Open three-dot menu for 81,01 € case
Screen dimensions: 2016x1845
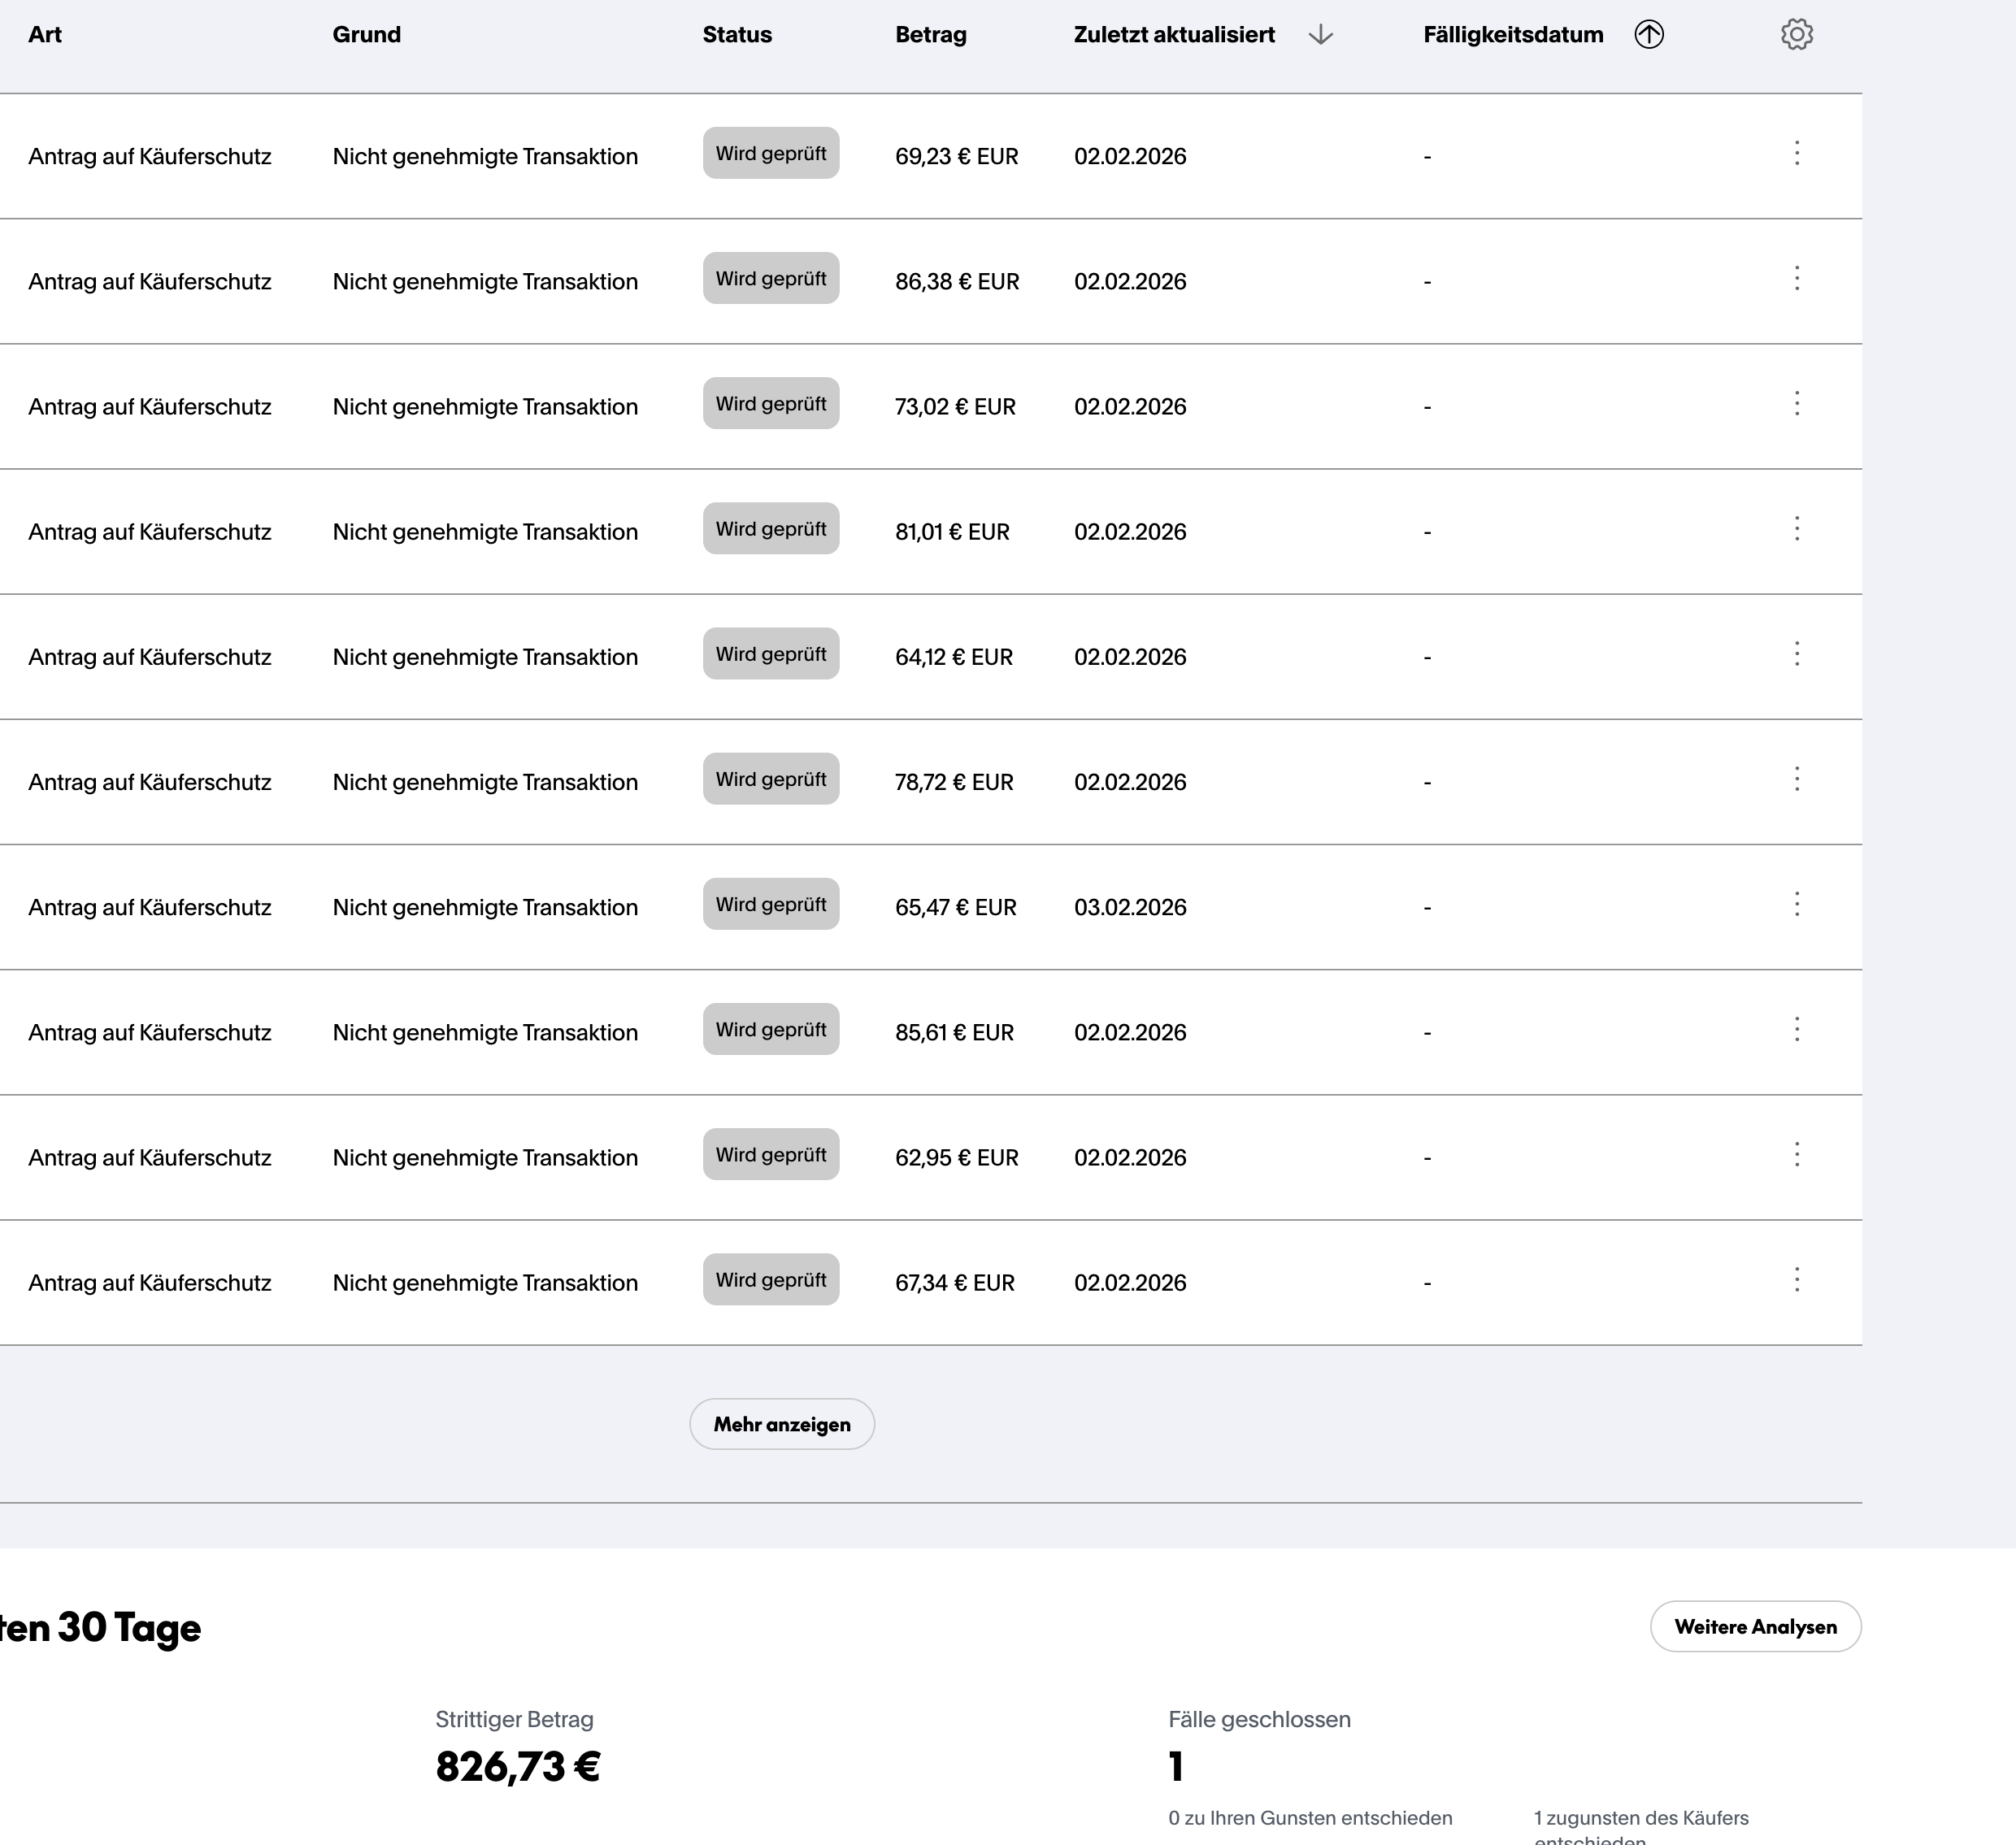point(1796,528)
